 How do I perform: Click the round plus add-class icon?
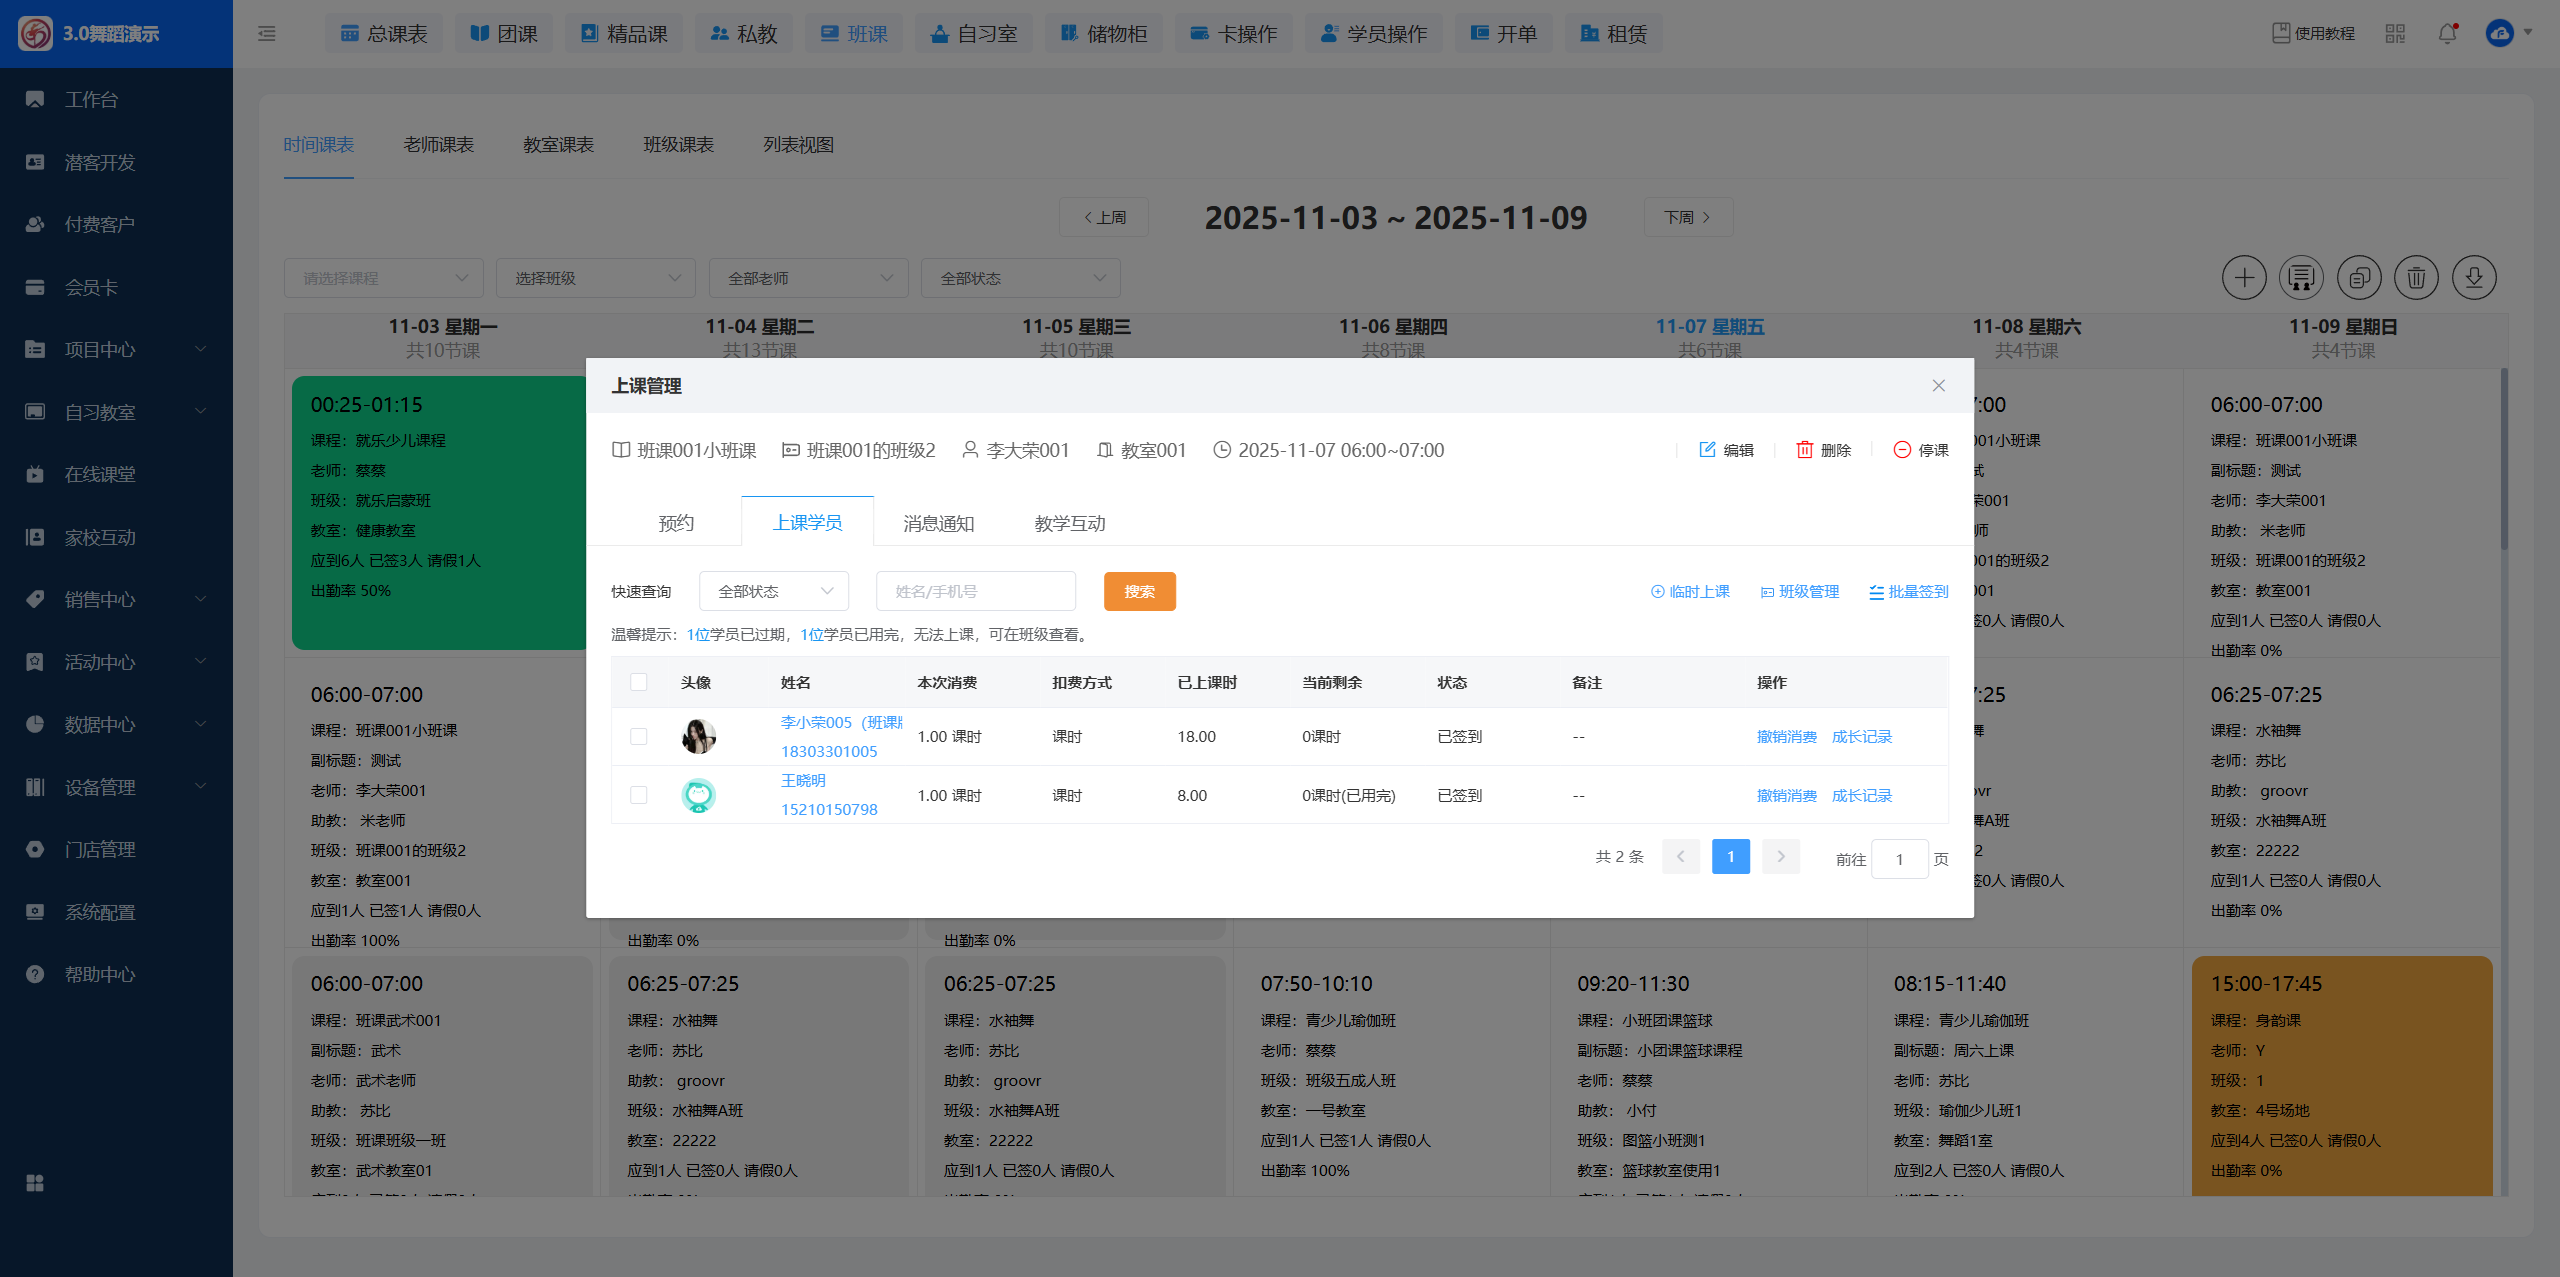click(x=2243, y=278)
